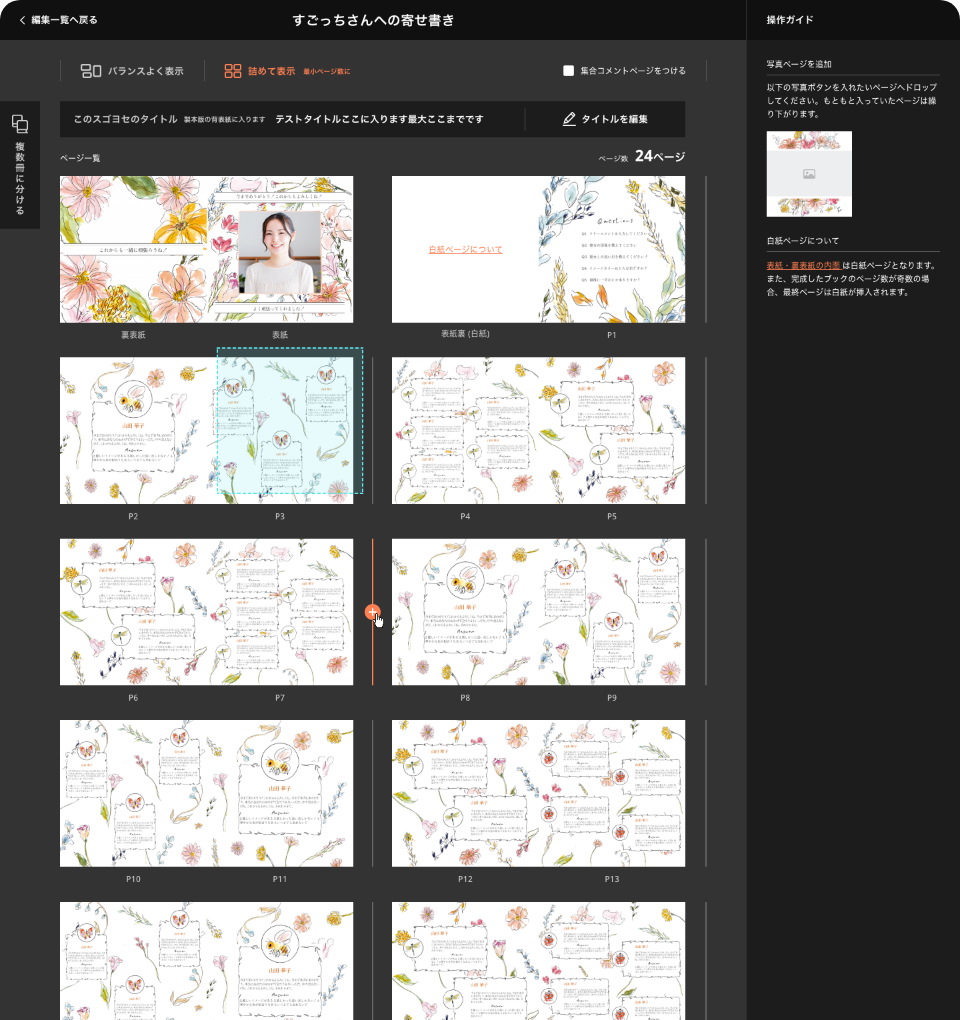Screen dimensions: 960x1020
Task: Click the 編集一覧へ戻る button
Action: tap(59, 20)
